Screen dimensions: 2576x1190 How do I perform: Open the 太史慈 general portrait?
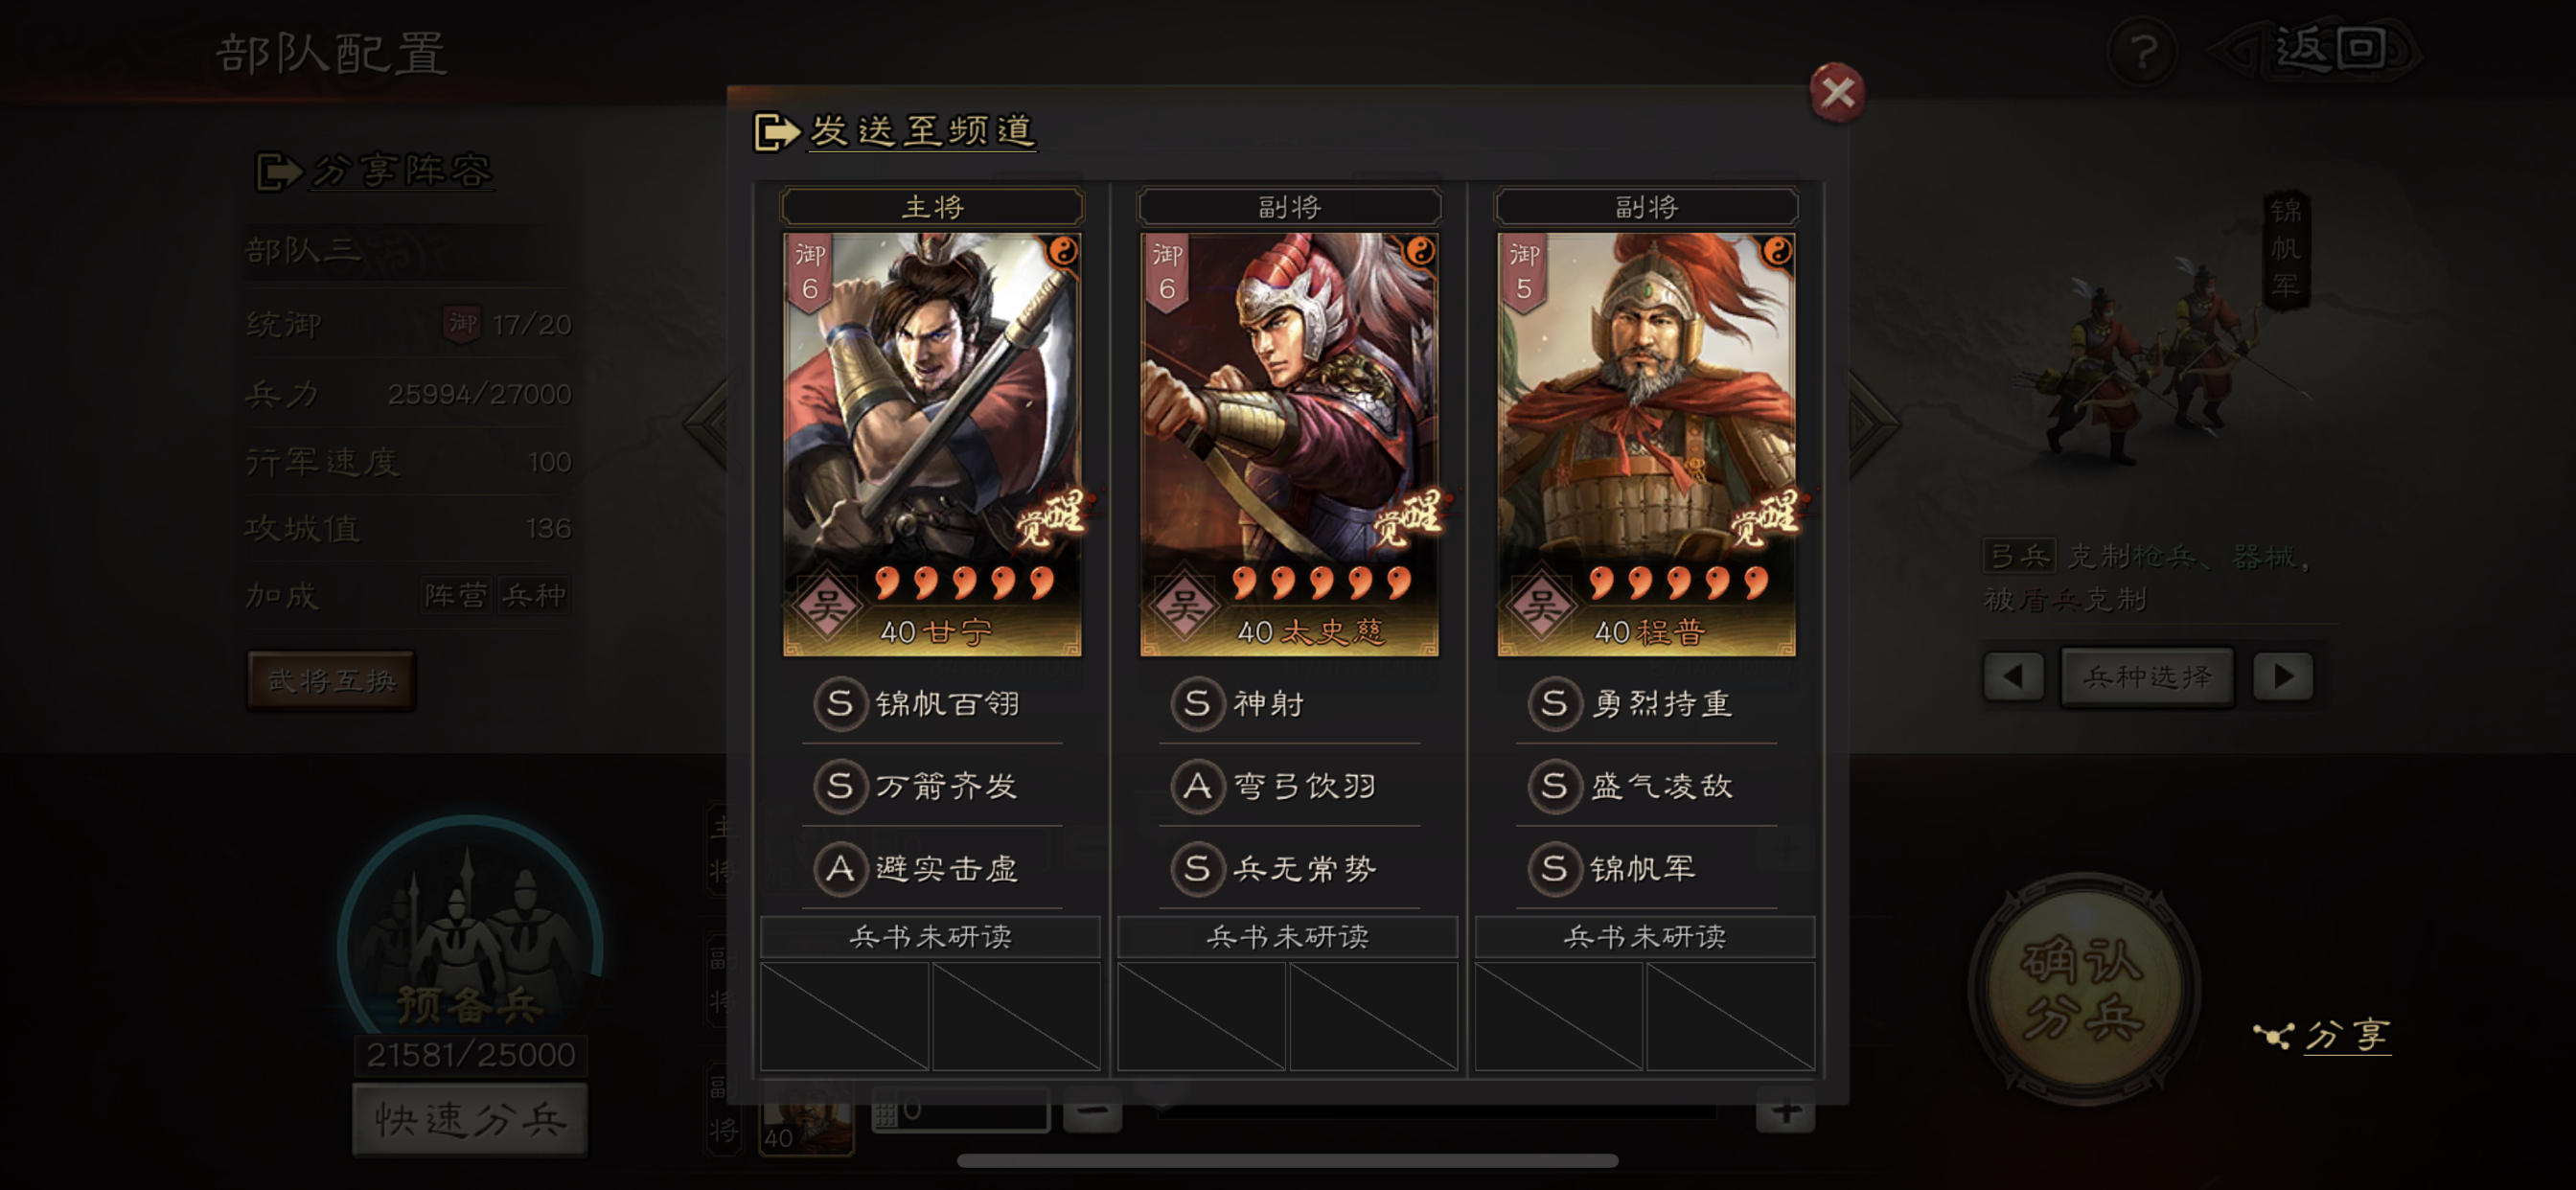click(1288, 444)
